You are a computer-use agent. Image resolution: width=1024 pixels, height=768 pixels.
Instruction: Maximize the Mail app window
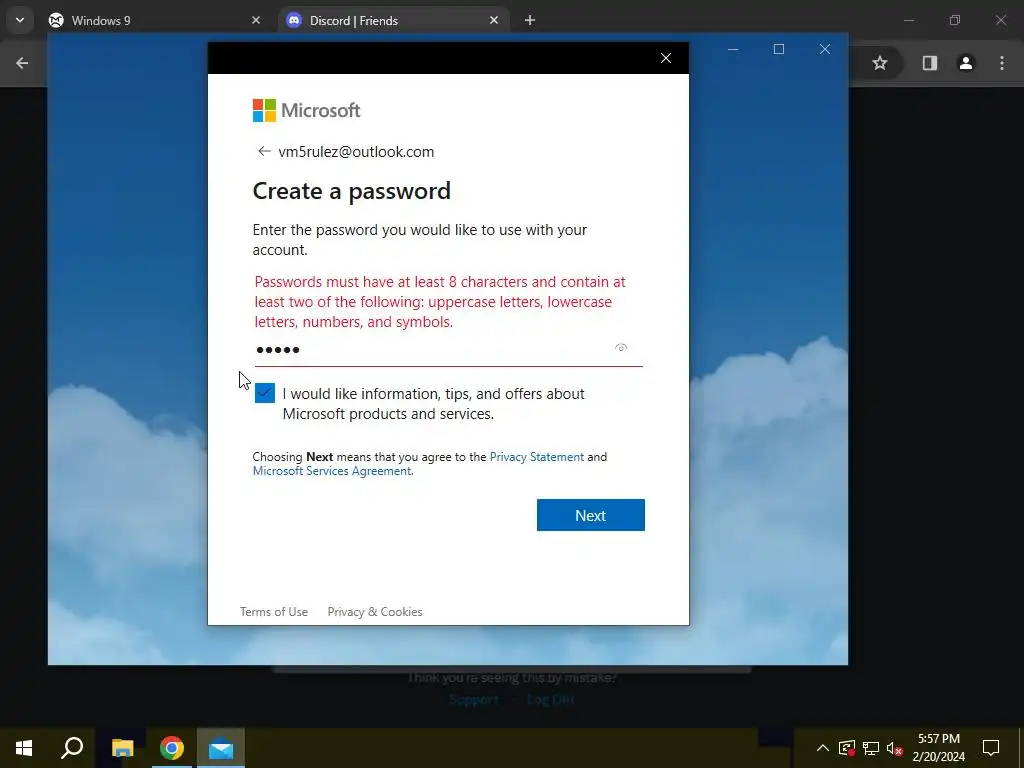click(778, 49)
